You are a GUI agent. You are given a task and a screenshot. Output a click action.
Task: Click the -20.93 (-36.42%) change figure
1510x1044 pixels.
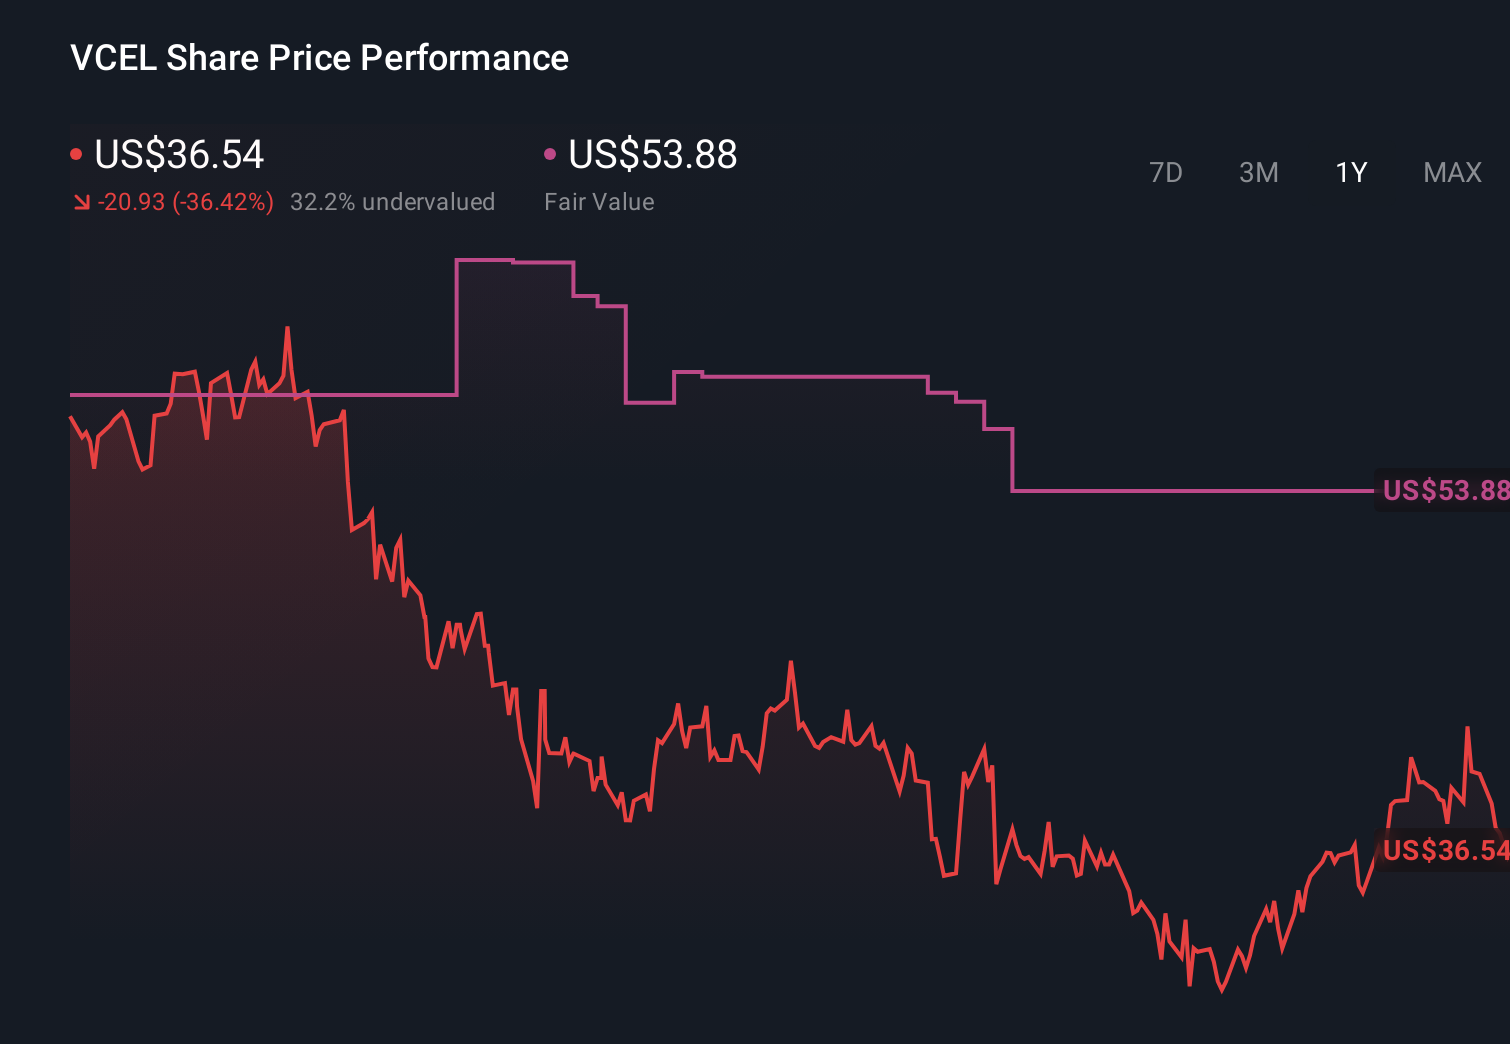point(188,201)
